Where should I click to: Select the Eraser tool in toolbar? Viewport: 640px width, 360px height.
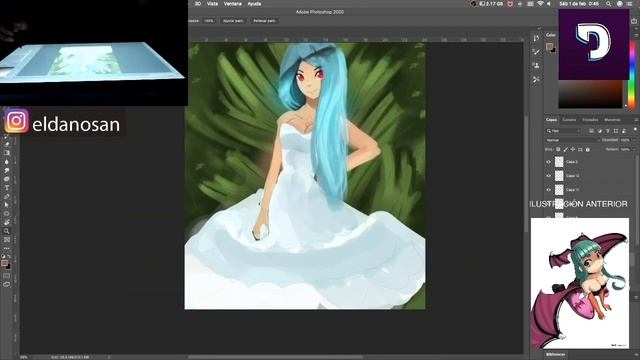pos(7,144)
